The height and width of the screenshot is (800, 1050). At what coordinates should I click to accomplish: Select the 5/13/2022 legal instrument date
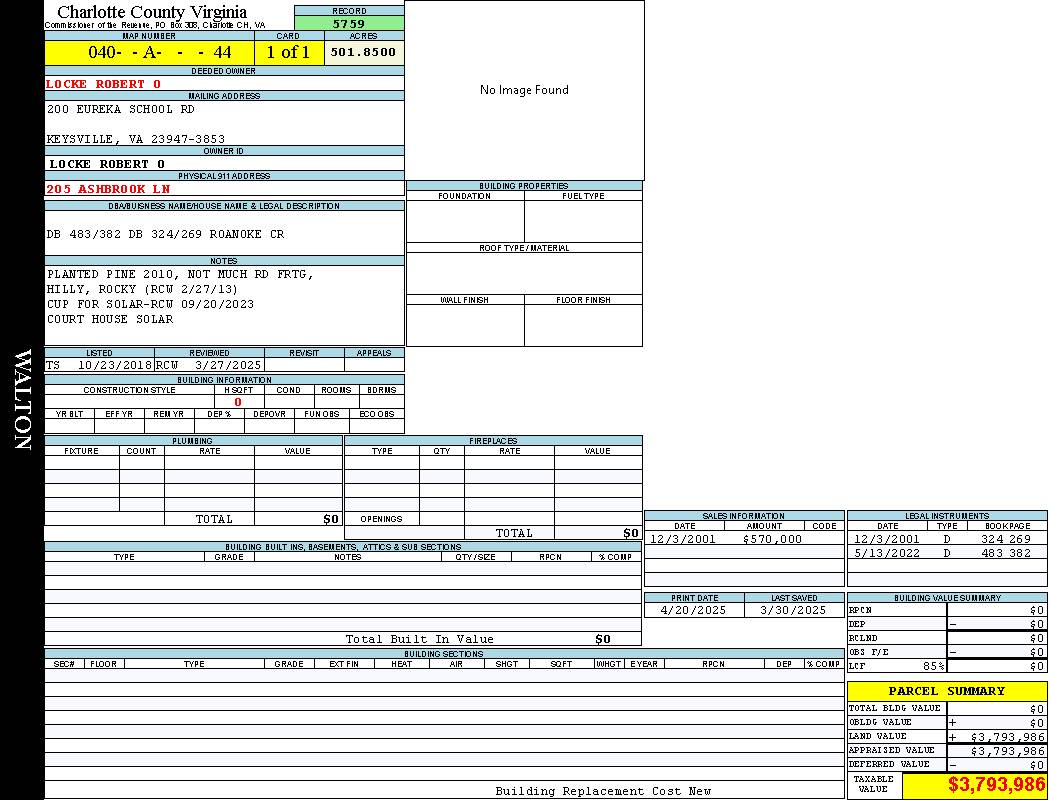click(x=885, y=553)
